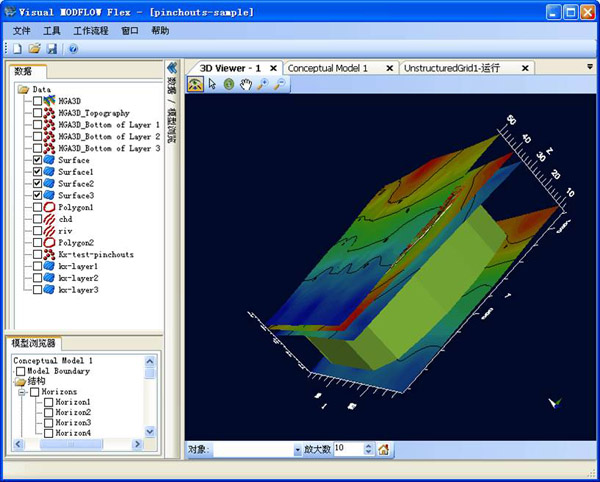Uncheck the Surface2 checkbox

[x=37, y=184]
